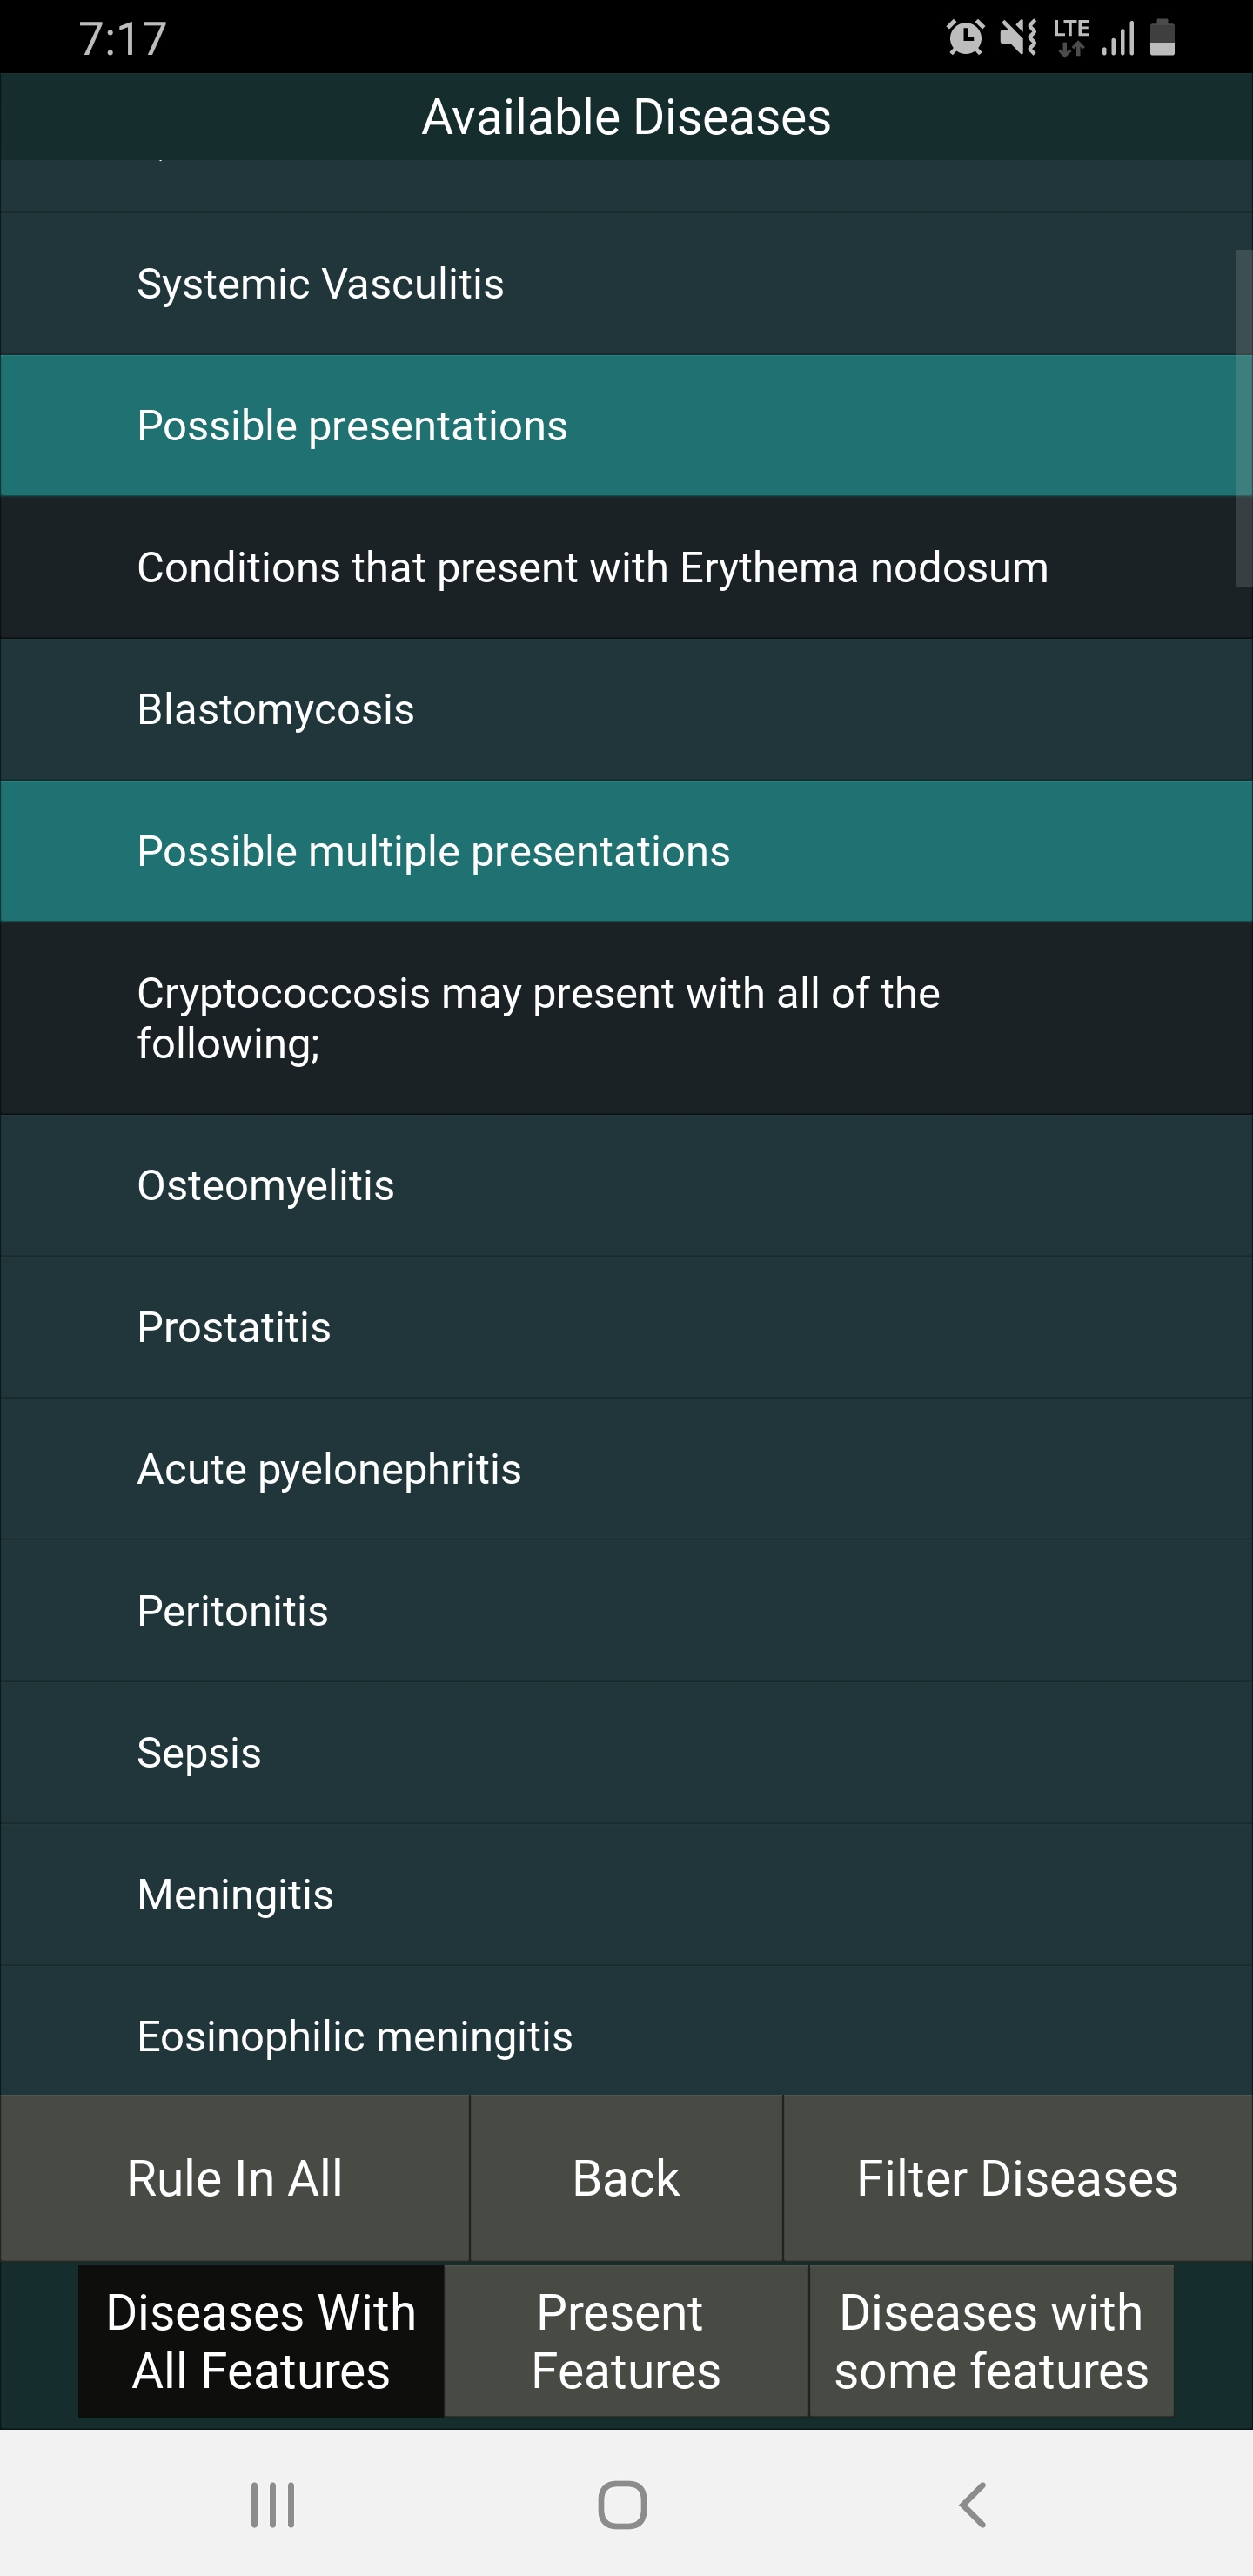Open Filter Diseases
Screen dimensions: 1253x2576
point(1017,2178)
